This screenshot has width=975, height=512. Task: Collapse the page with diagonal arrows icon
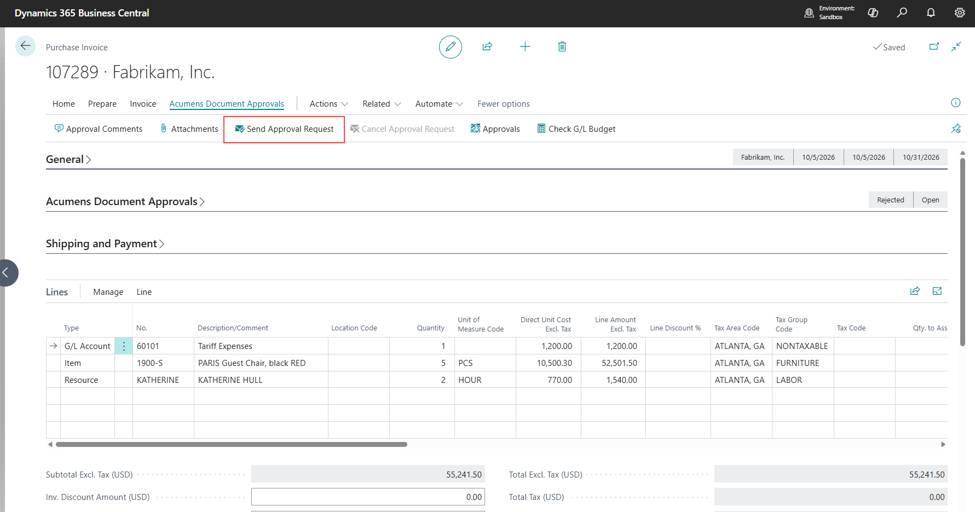pos(956,47)
